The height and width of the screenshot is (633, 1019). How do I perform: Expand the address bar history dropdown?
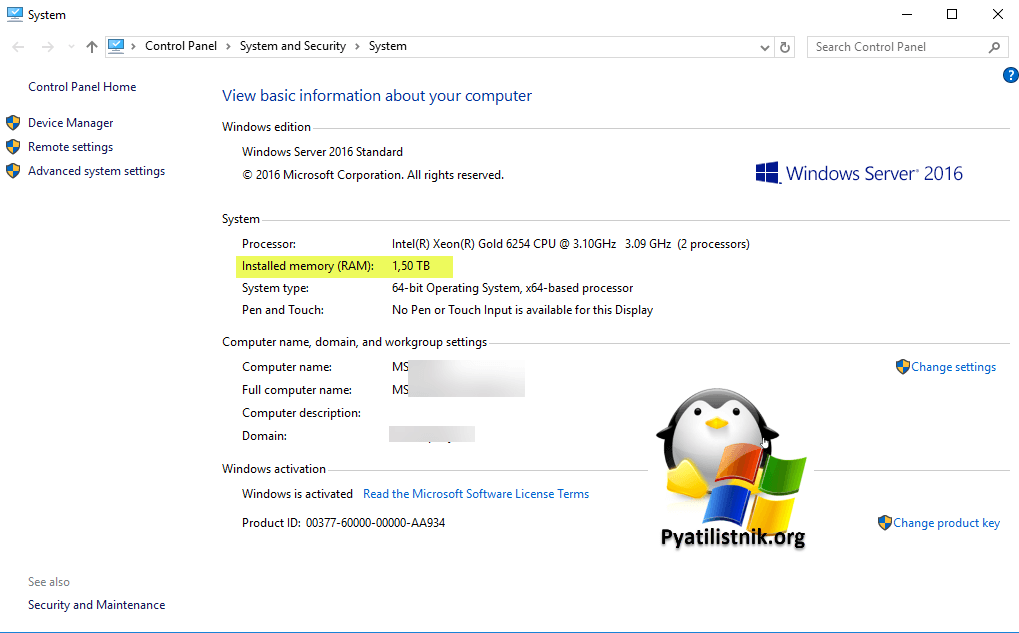click(764, 47)
